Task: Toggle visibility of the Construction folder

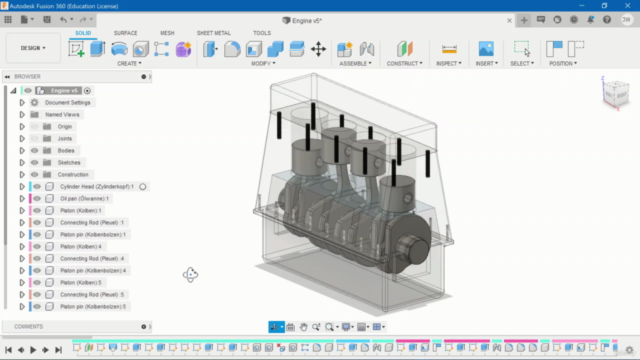Action: point(35,175)
